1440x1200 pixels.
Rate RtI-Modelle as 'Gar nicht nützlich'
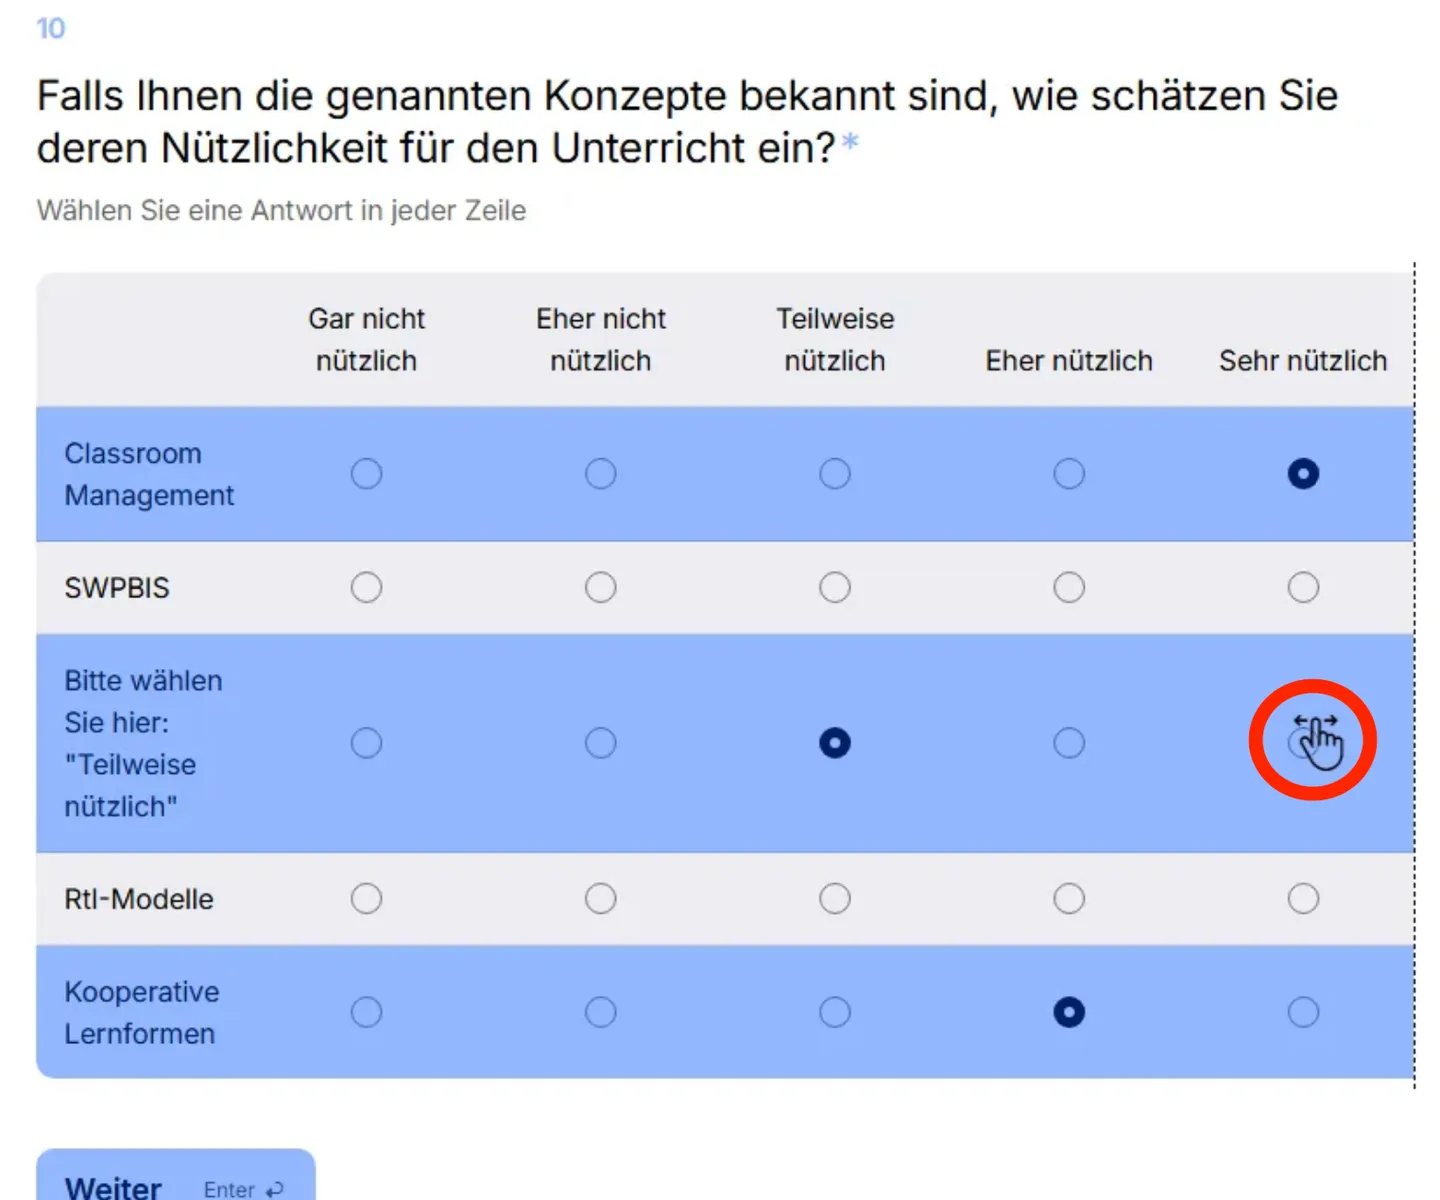[x=366, y=899]
